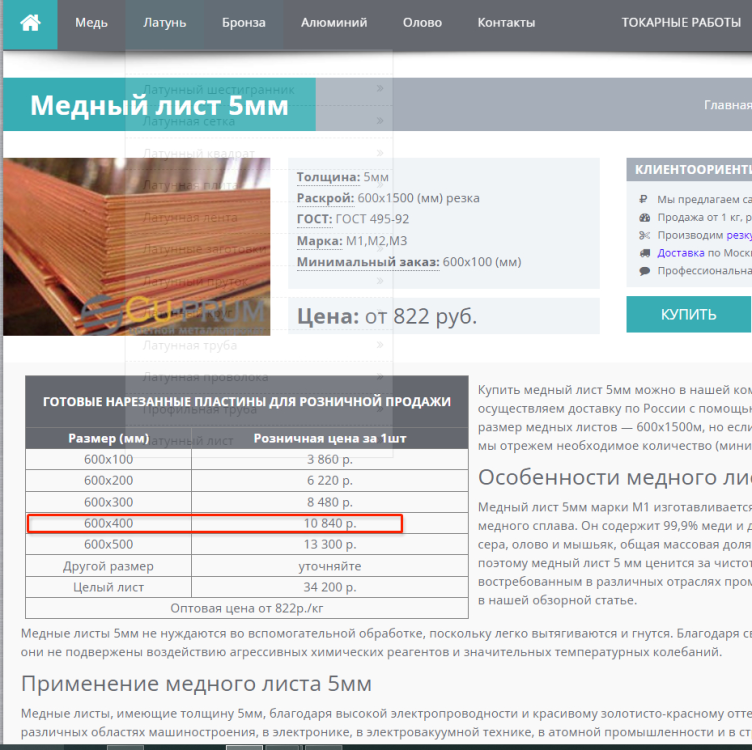Viewport: 752px width, 750px height.
Task: Click the scissors icon beside cutting text
Action: (644, 235)
